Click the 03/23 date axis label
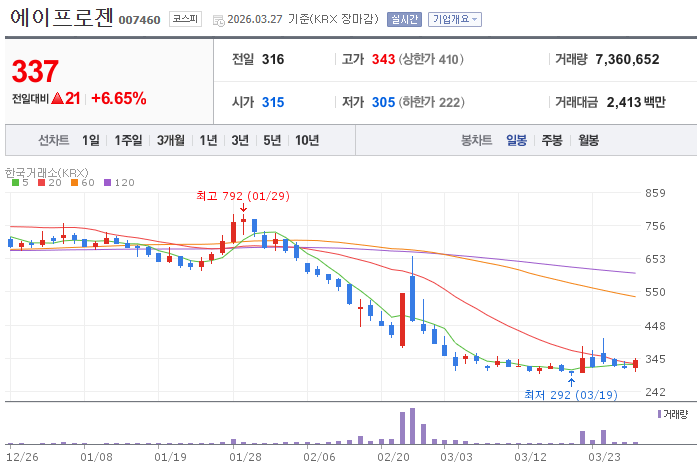The image size is (697, 470). tap(605, 457)
